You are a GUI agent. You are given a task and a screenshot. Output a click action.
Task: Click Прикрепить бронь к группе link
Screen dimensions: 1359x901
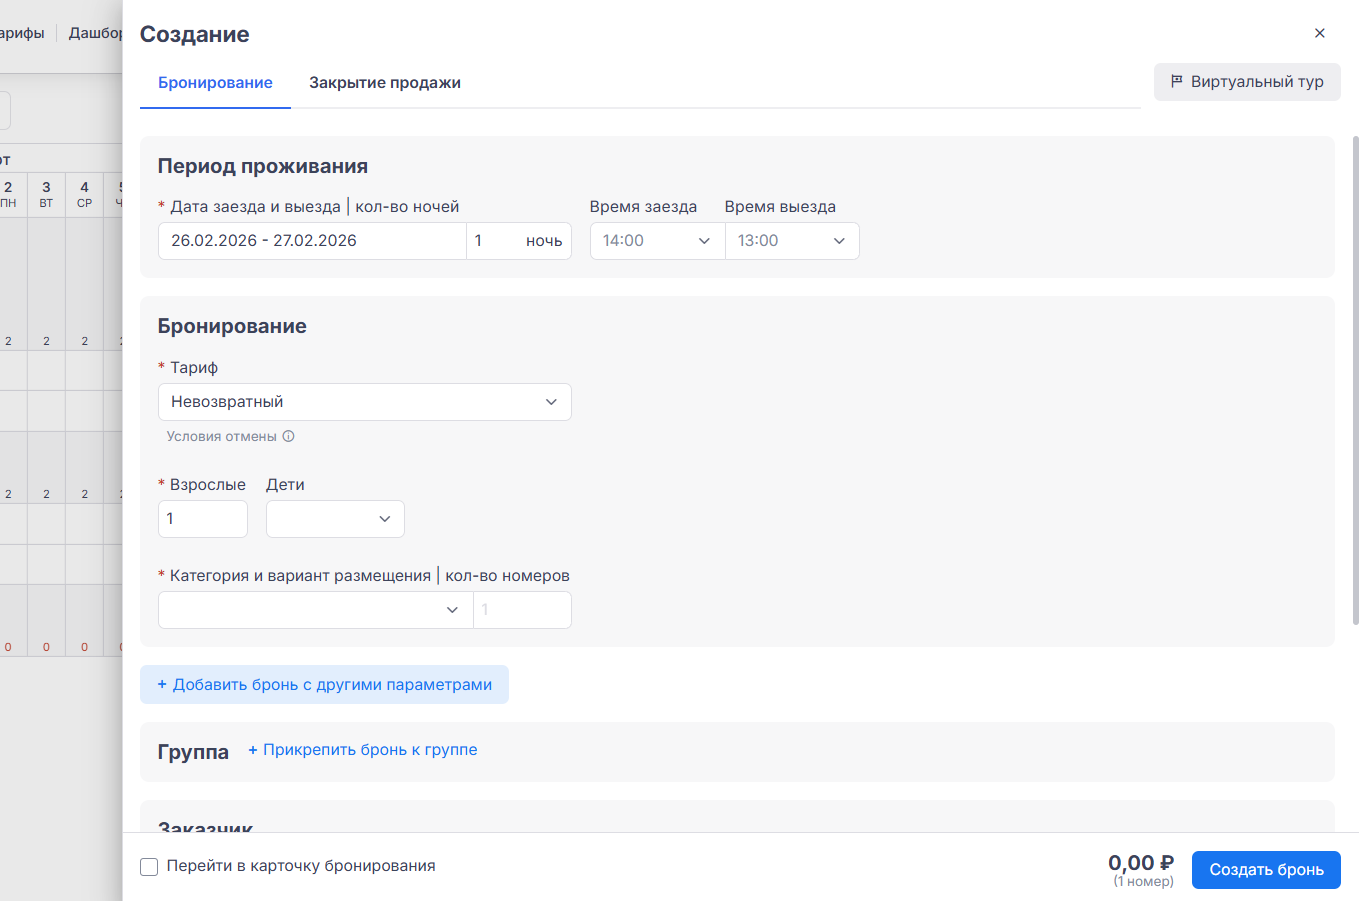(x=370, y=750)
